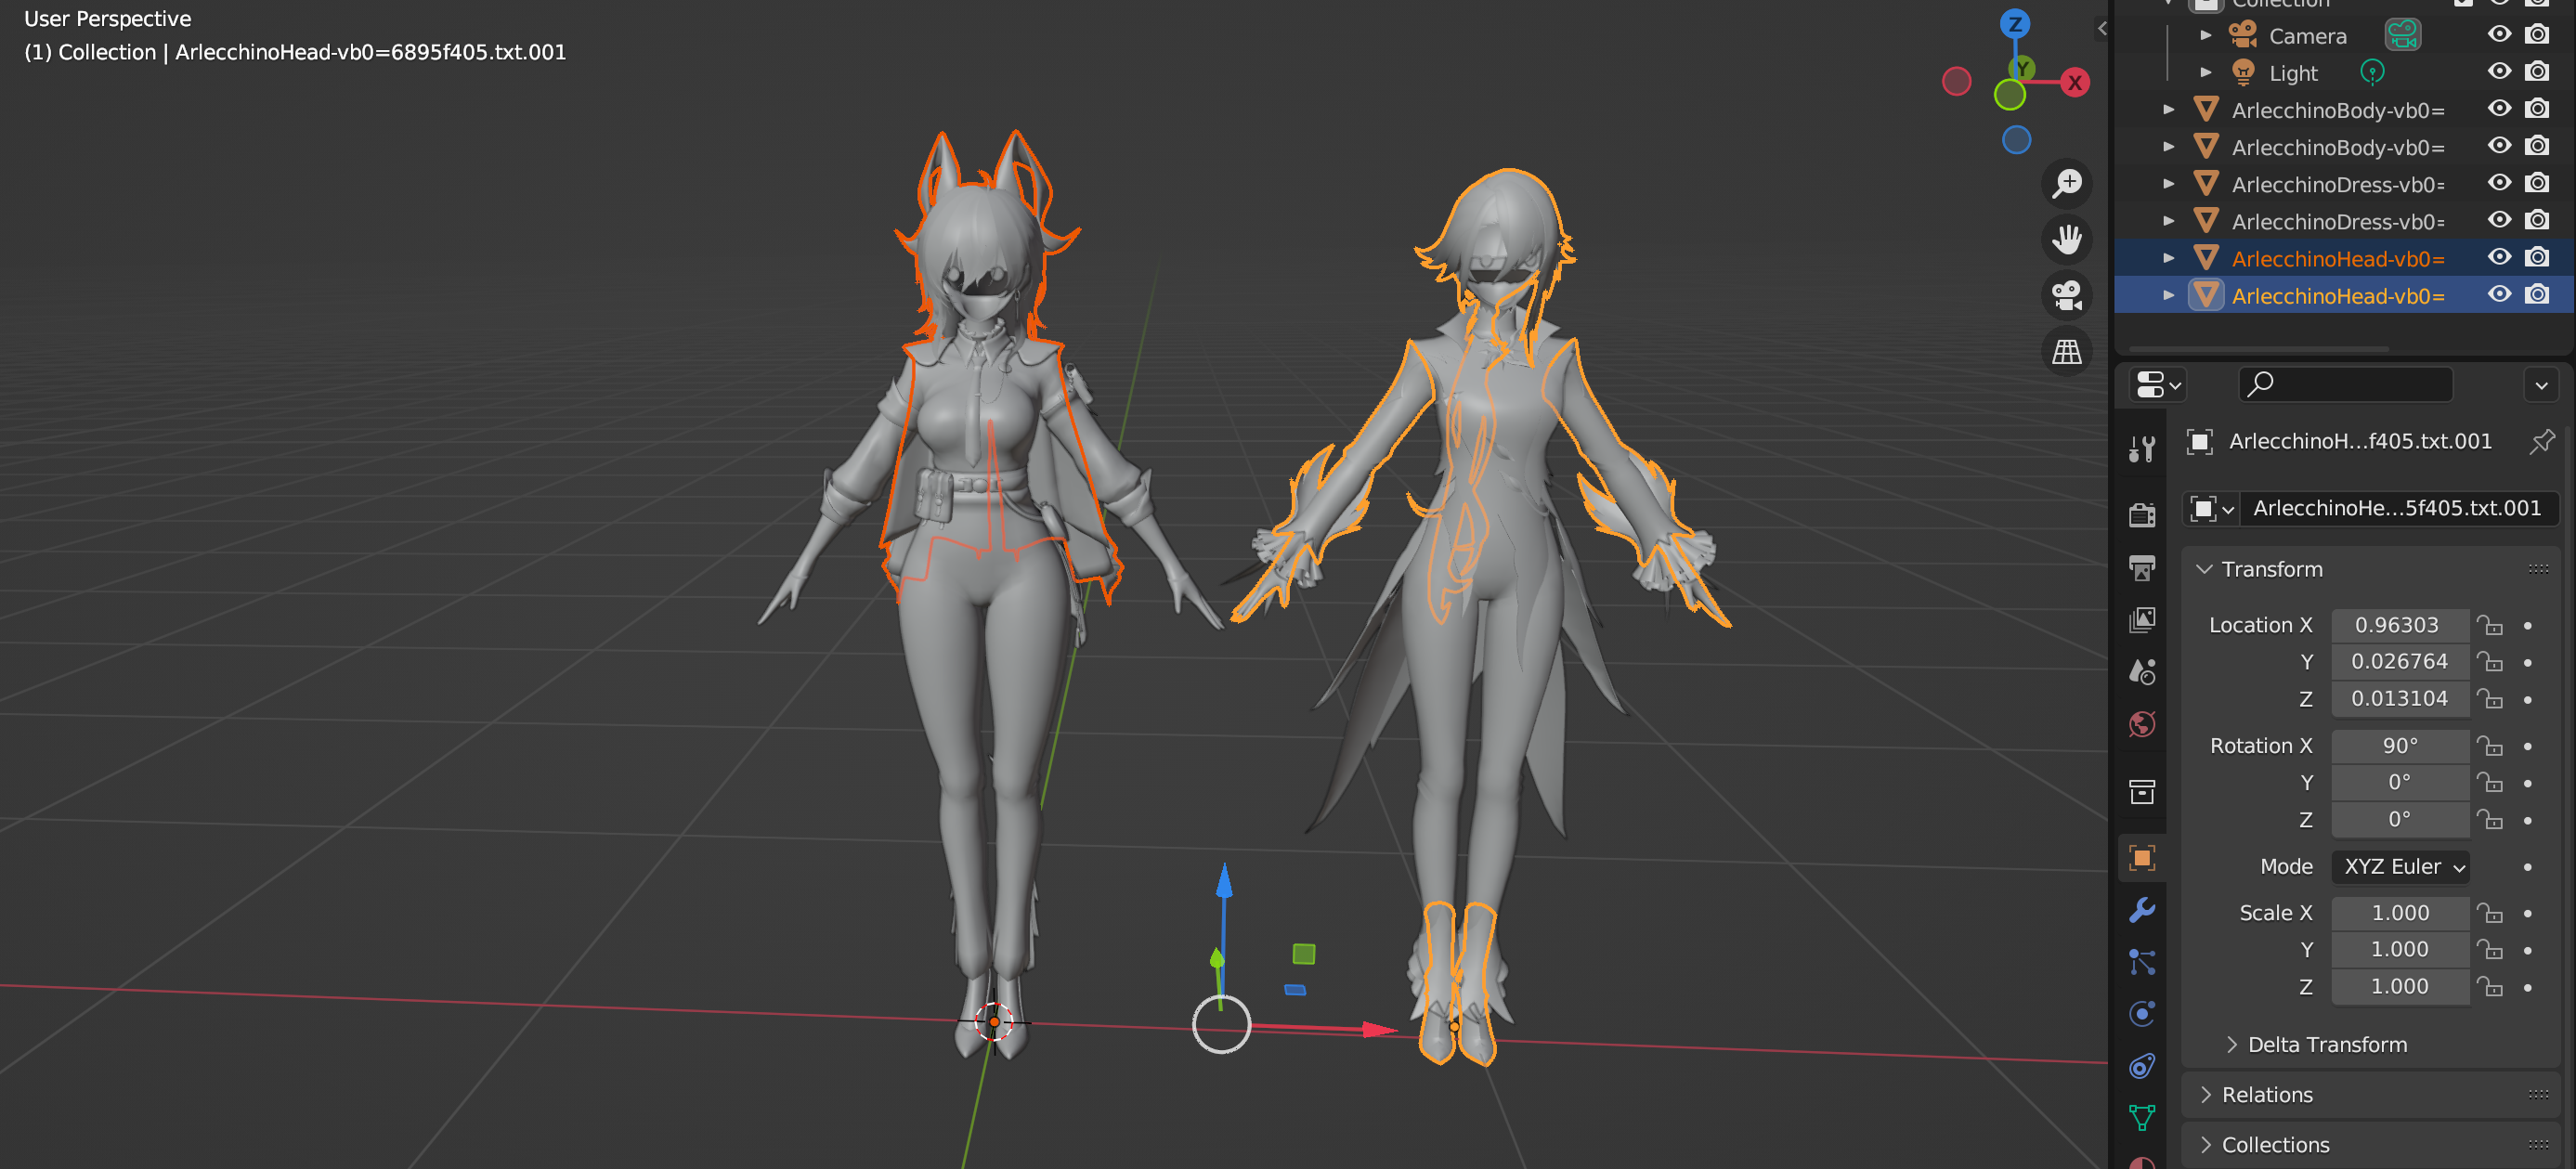This screenshot has width=2576, height=1169.
Task: Hide the Camera object in viewport
Action: coord(2499,35)
